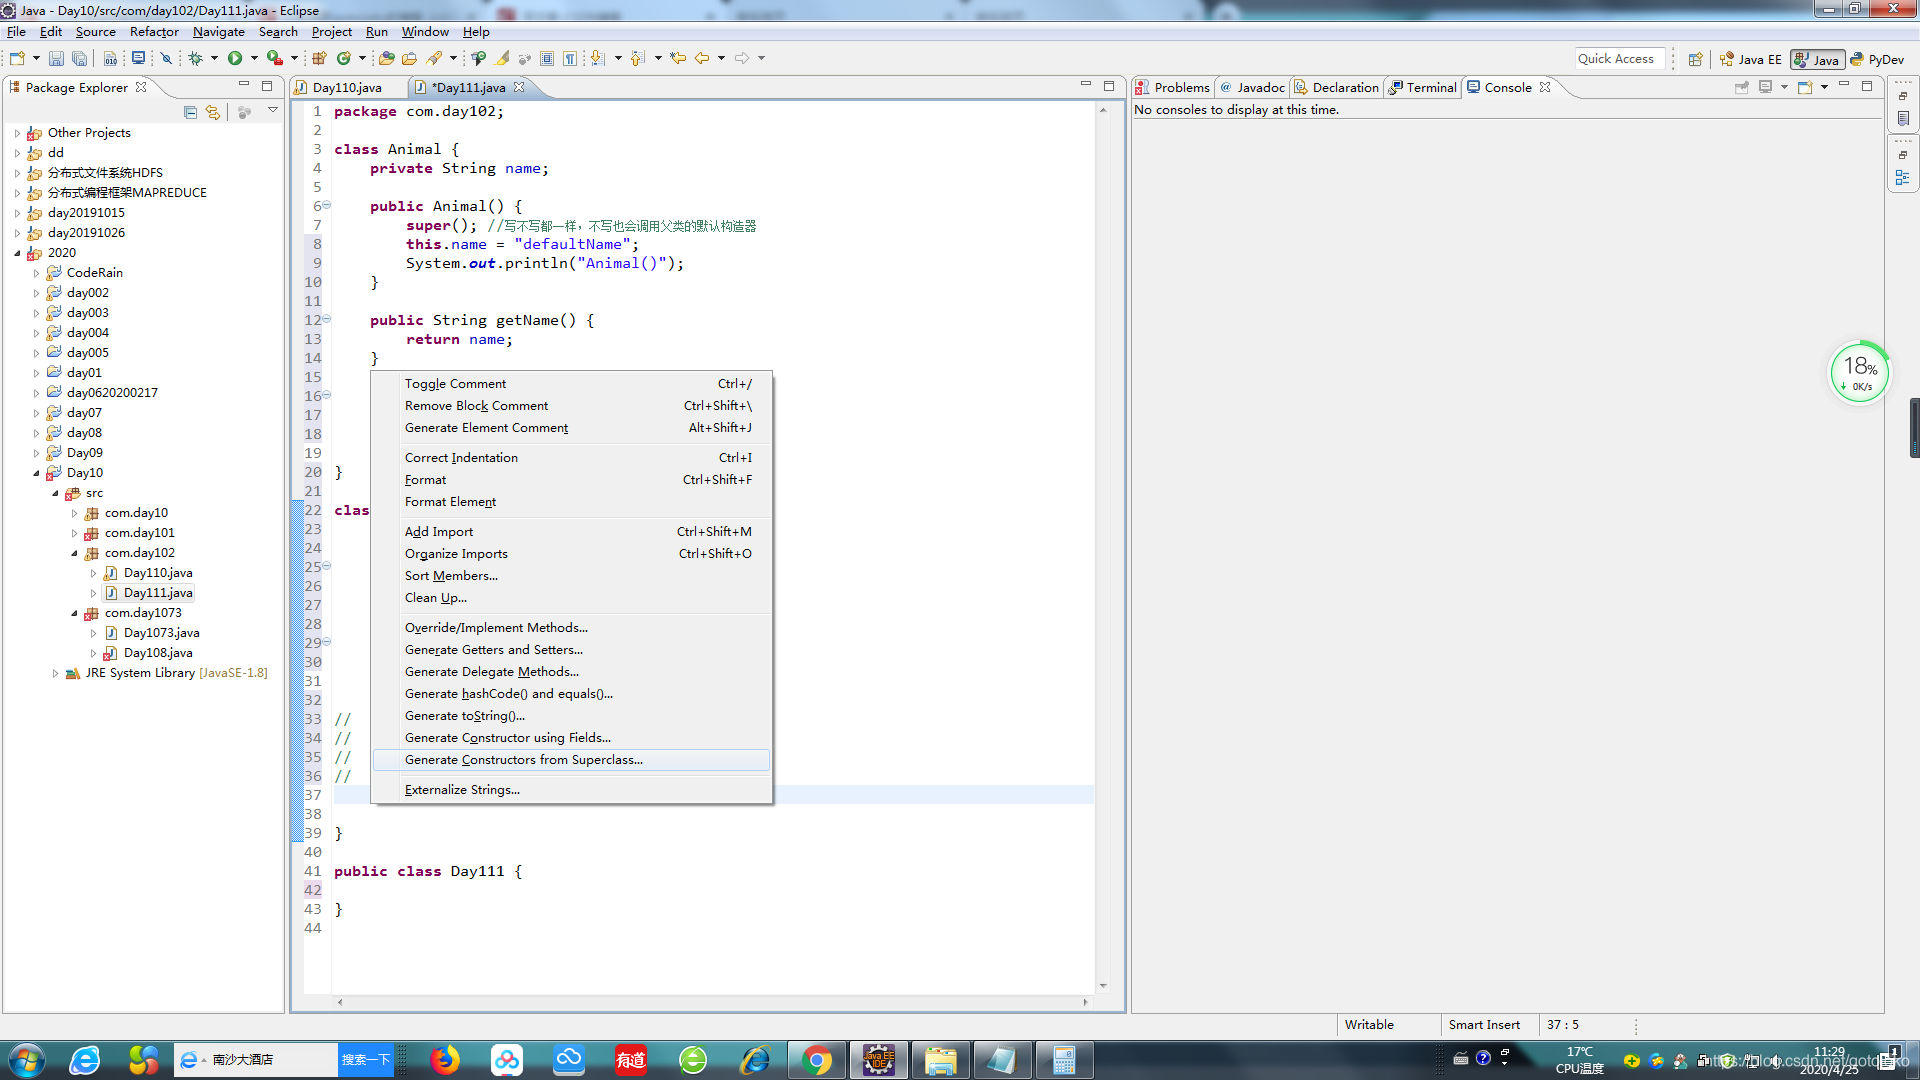1920x1080 pixels.
Task: Choose Generate Constructors from Superclass
Action: point(571,760)
